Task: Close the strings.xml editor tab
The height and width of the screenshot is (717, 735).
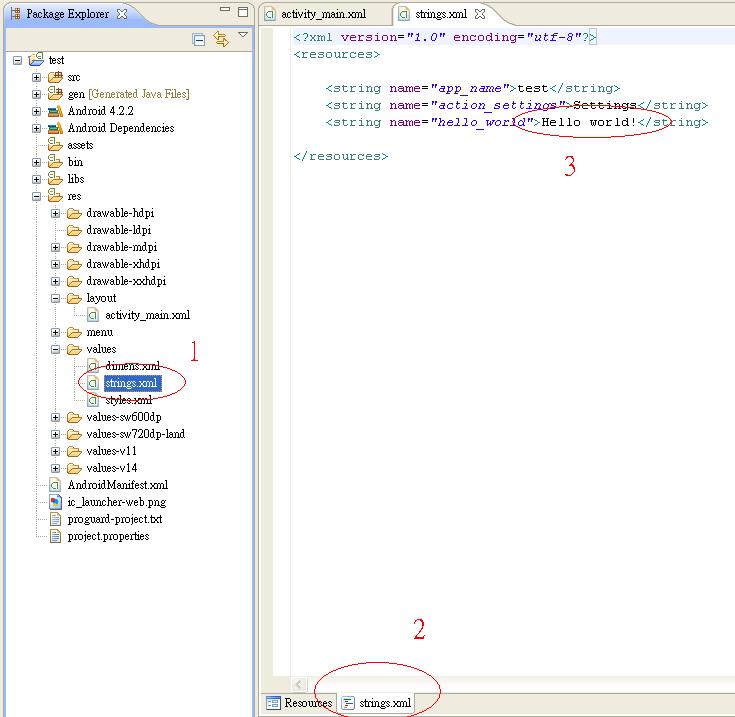Action: coord(479,14)
